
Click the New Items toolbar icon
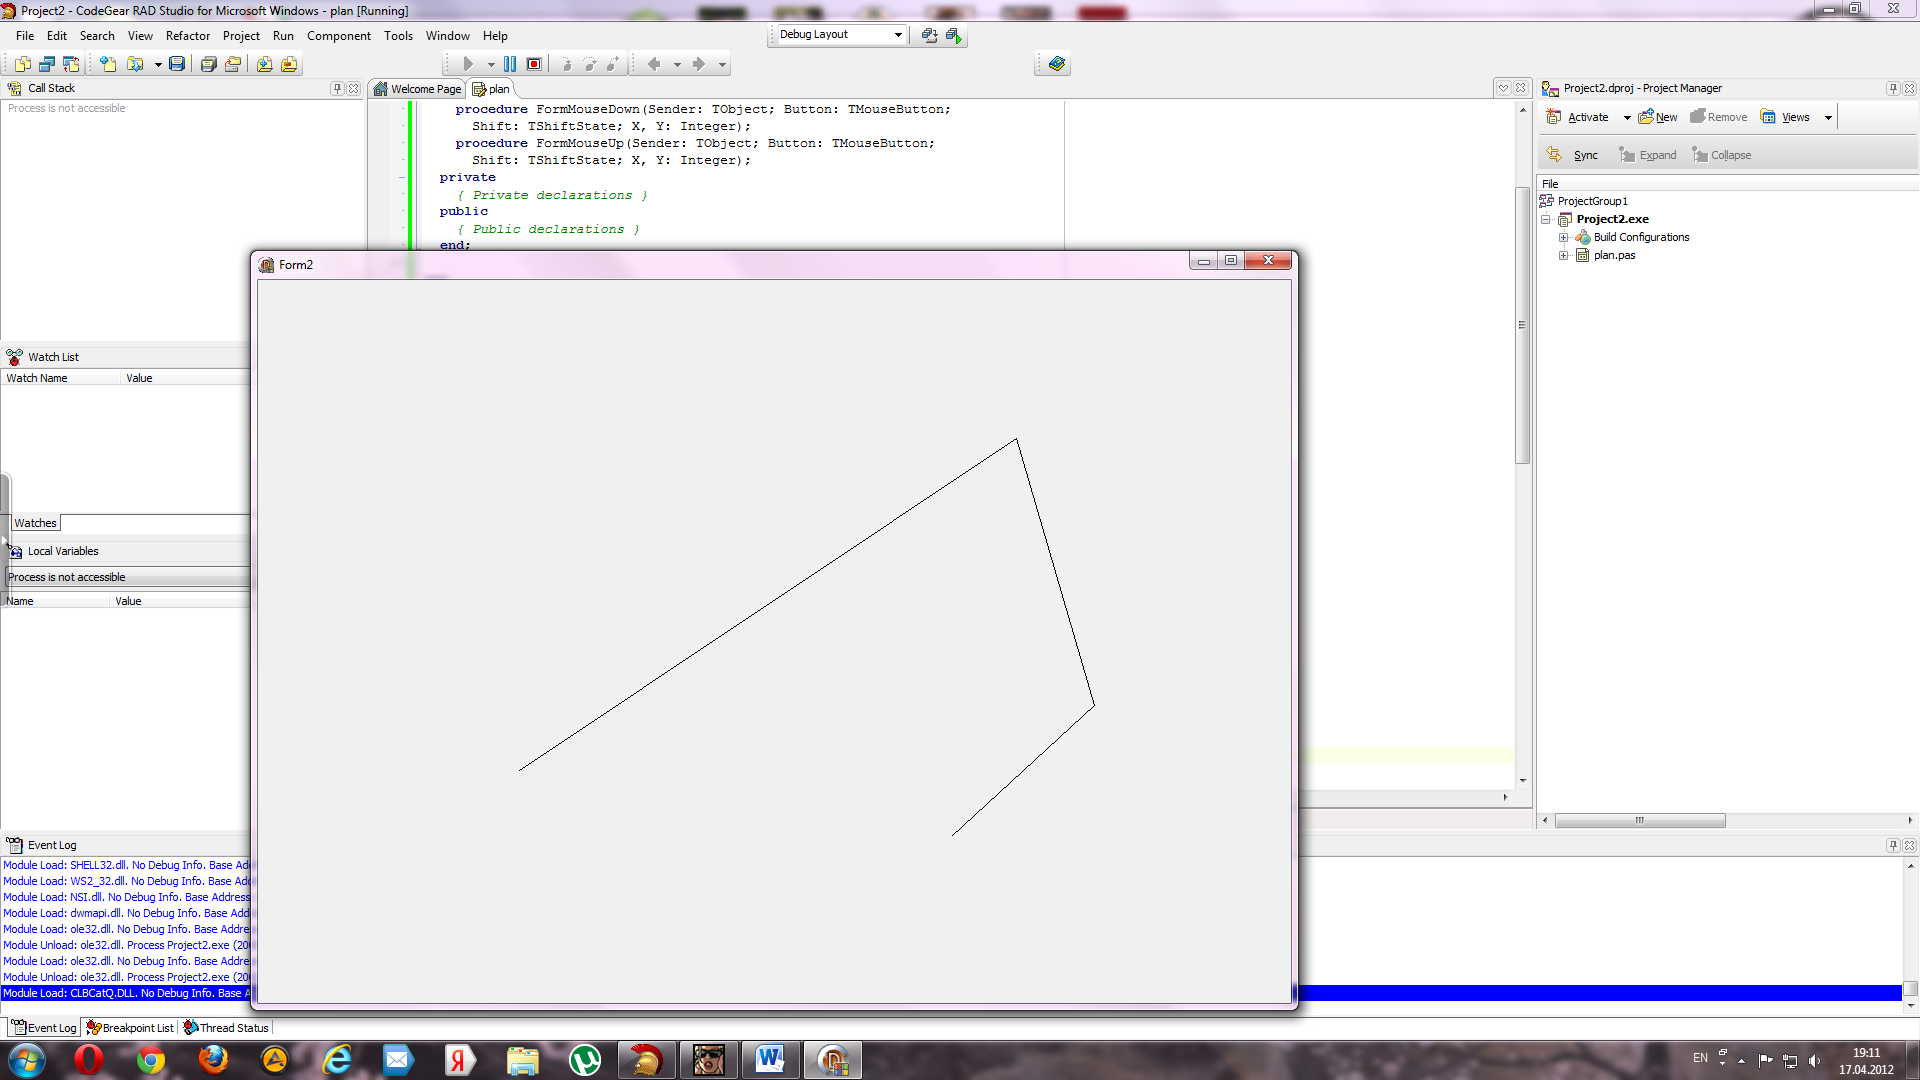pos(108,64)
